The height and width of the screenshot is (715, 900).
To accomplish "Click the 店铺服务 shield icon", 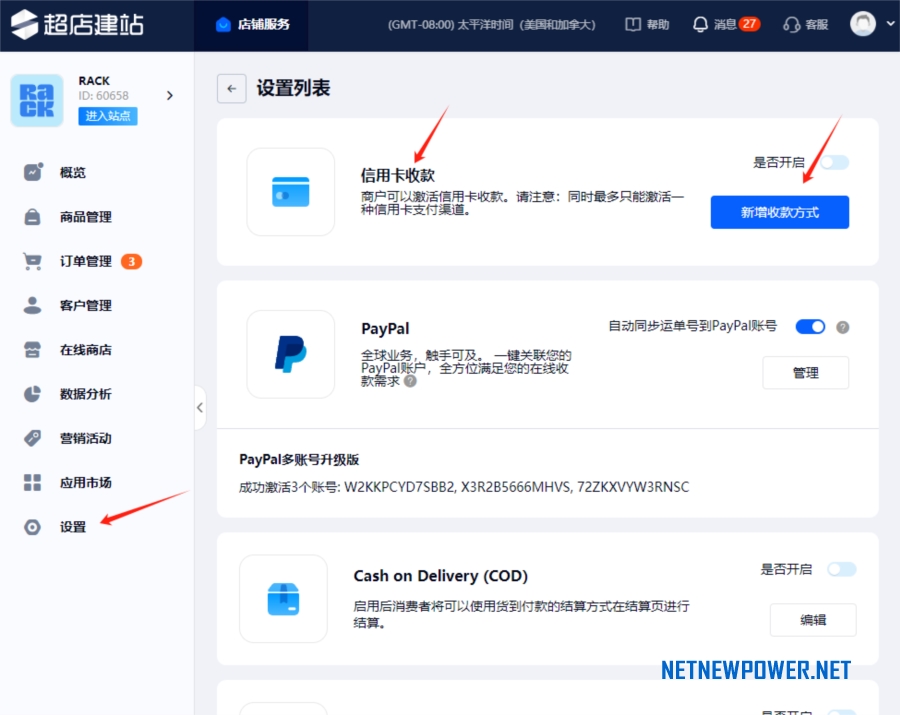I will point(223,25).
